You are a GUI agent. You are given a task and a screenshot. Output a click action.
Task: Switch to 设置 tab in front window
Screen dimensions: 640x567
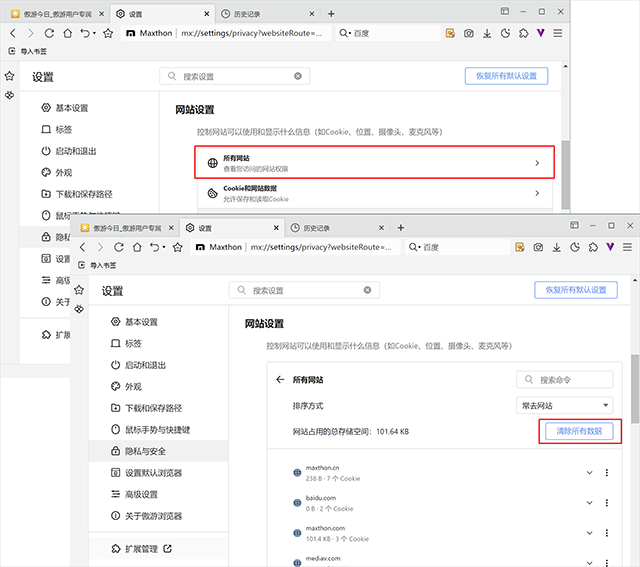pyautogui.click(x=232, y=228)
